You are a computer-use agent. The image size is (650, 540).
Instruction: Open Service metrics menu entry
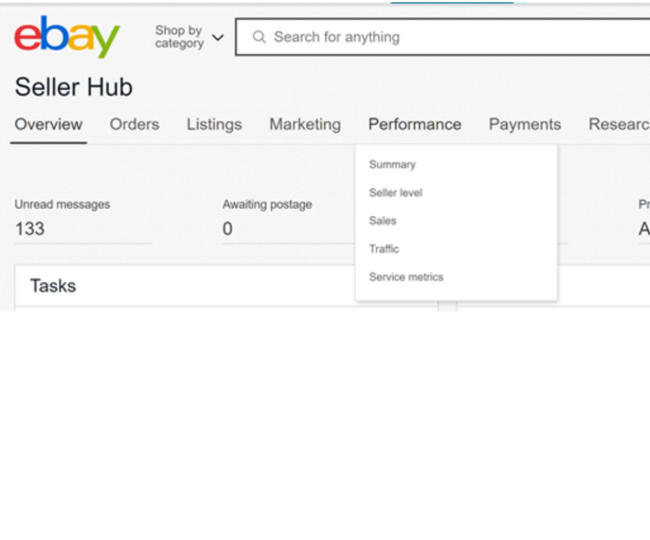click(406, 277)
